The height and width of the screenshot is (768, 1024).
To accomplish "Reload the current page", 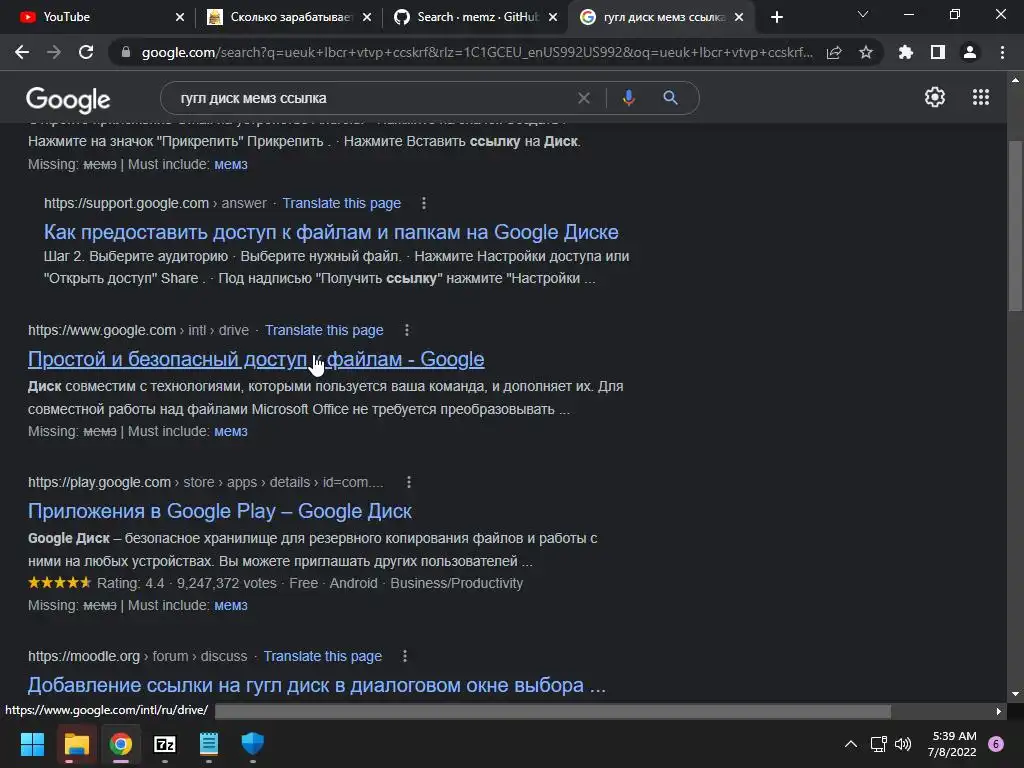I will pyautogui.click(x=86, y=52).
